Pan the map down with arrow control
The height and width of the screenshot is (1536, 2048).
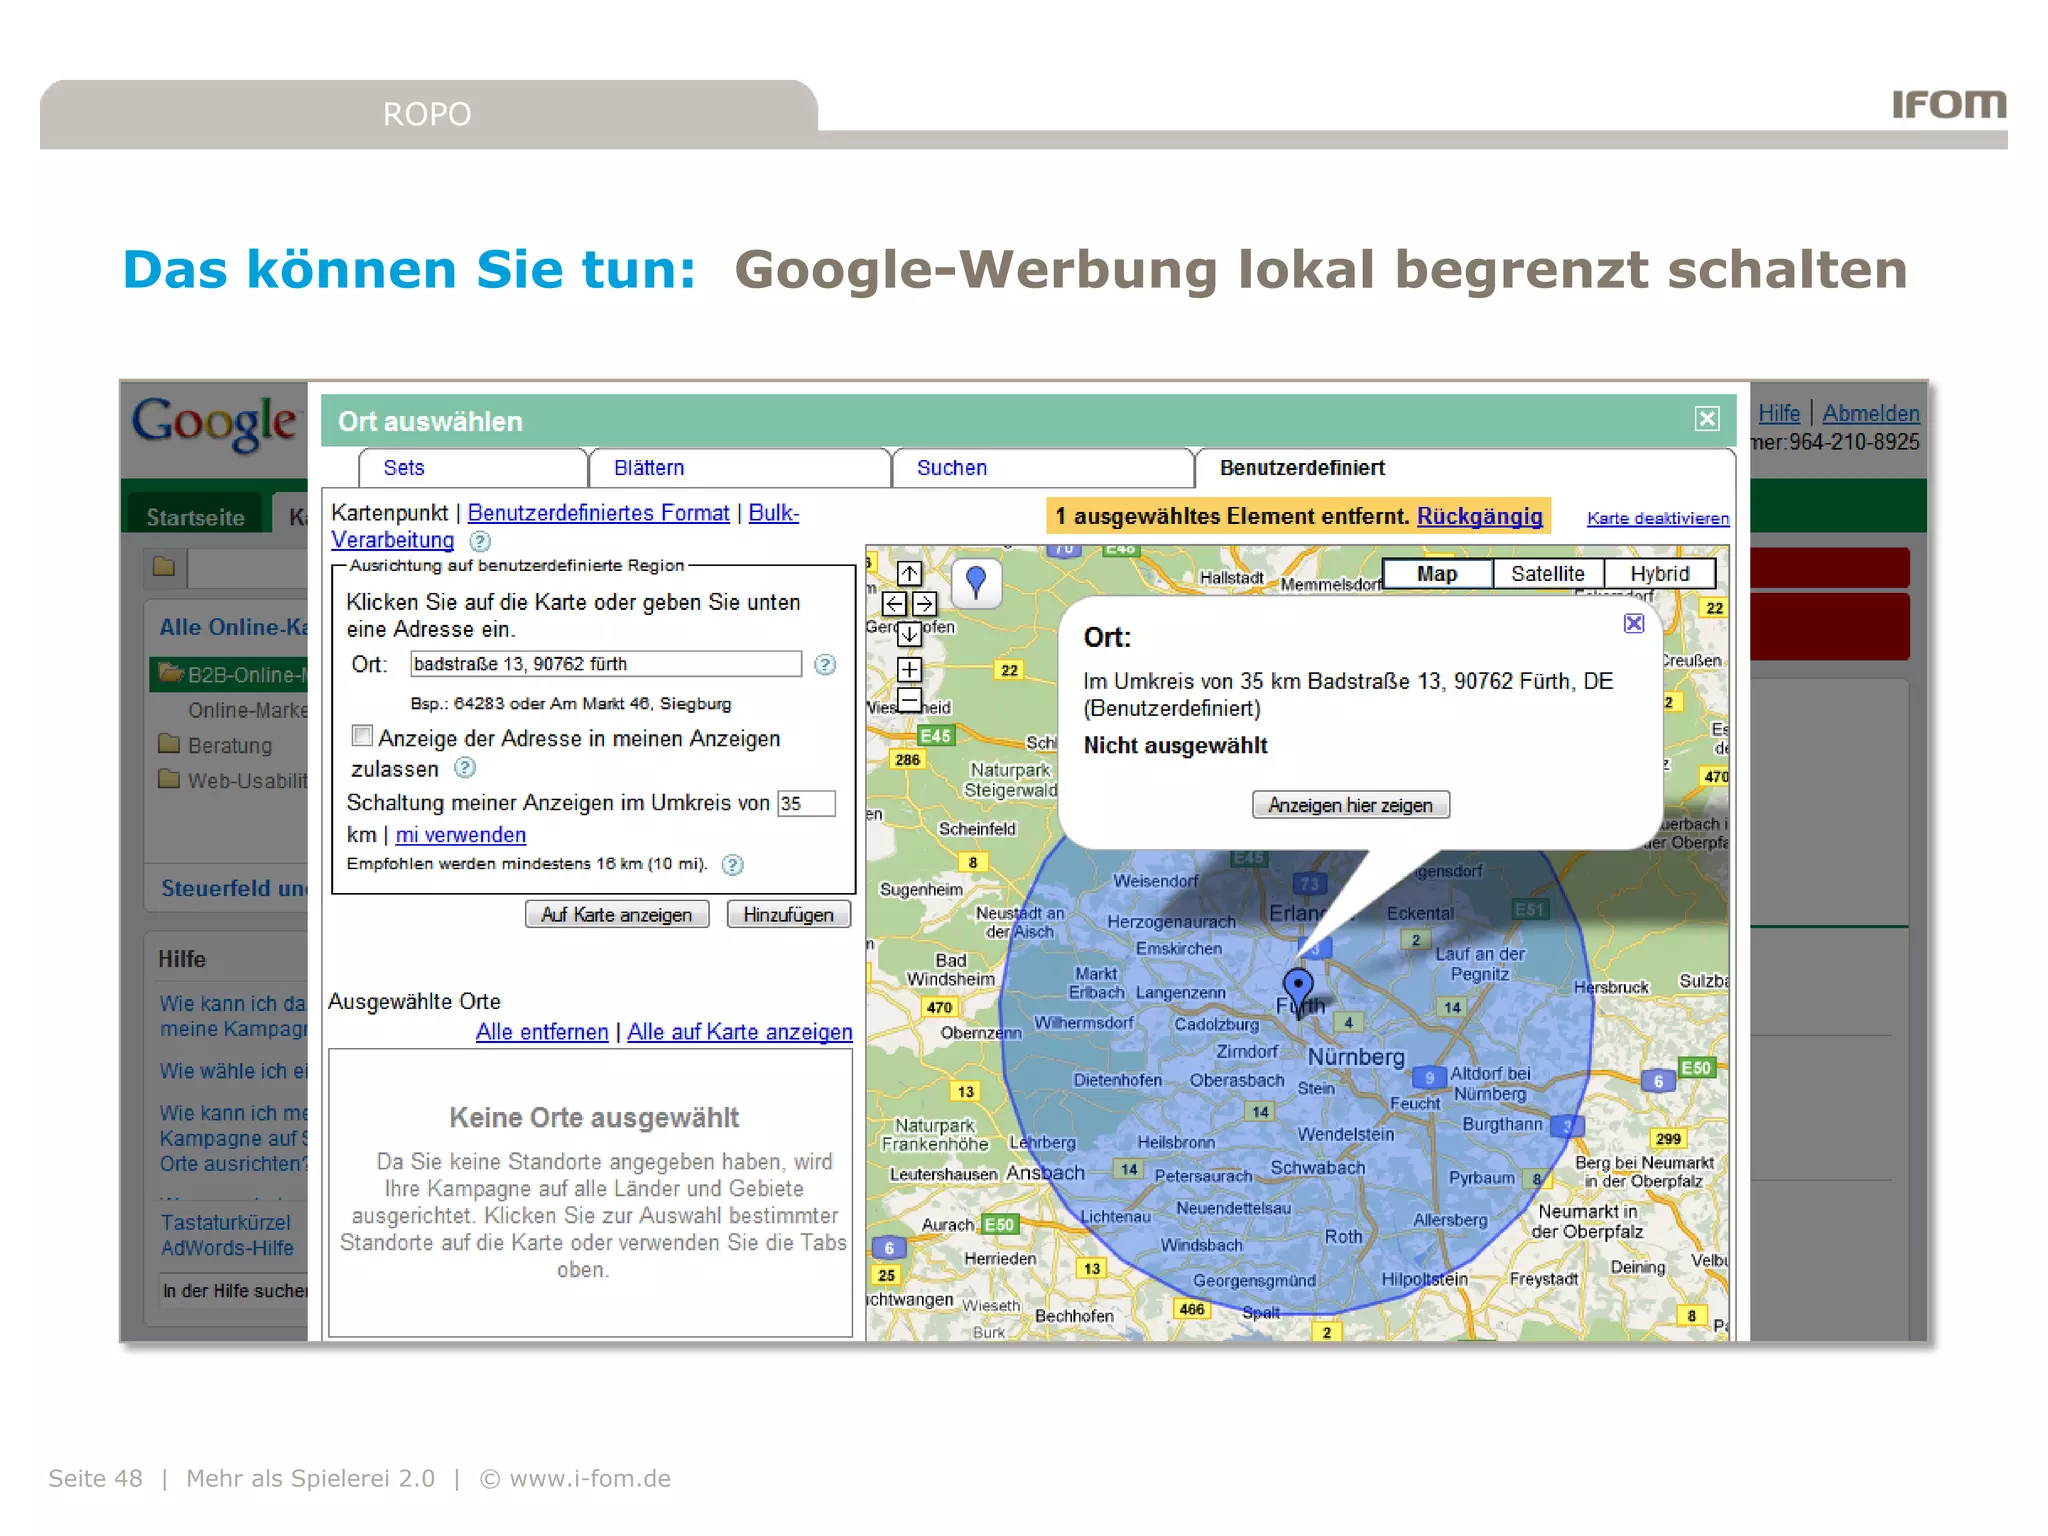coord(909,634)
